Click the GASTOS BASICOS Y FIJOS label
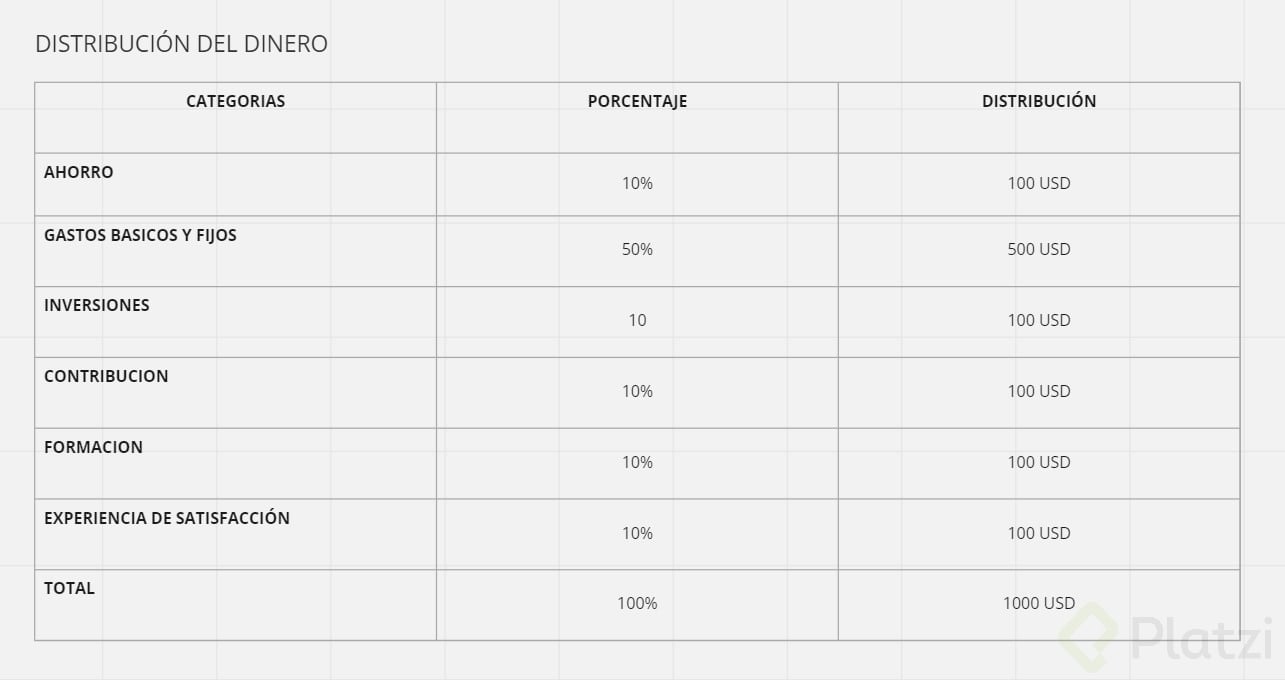This screenshot has width=1285, height=680. coord(140,235)
